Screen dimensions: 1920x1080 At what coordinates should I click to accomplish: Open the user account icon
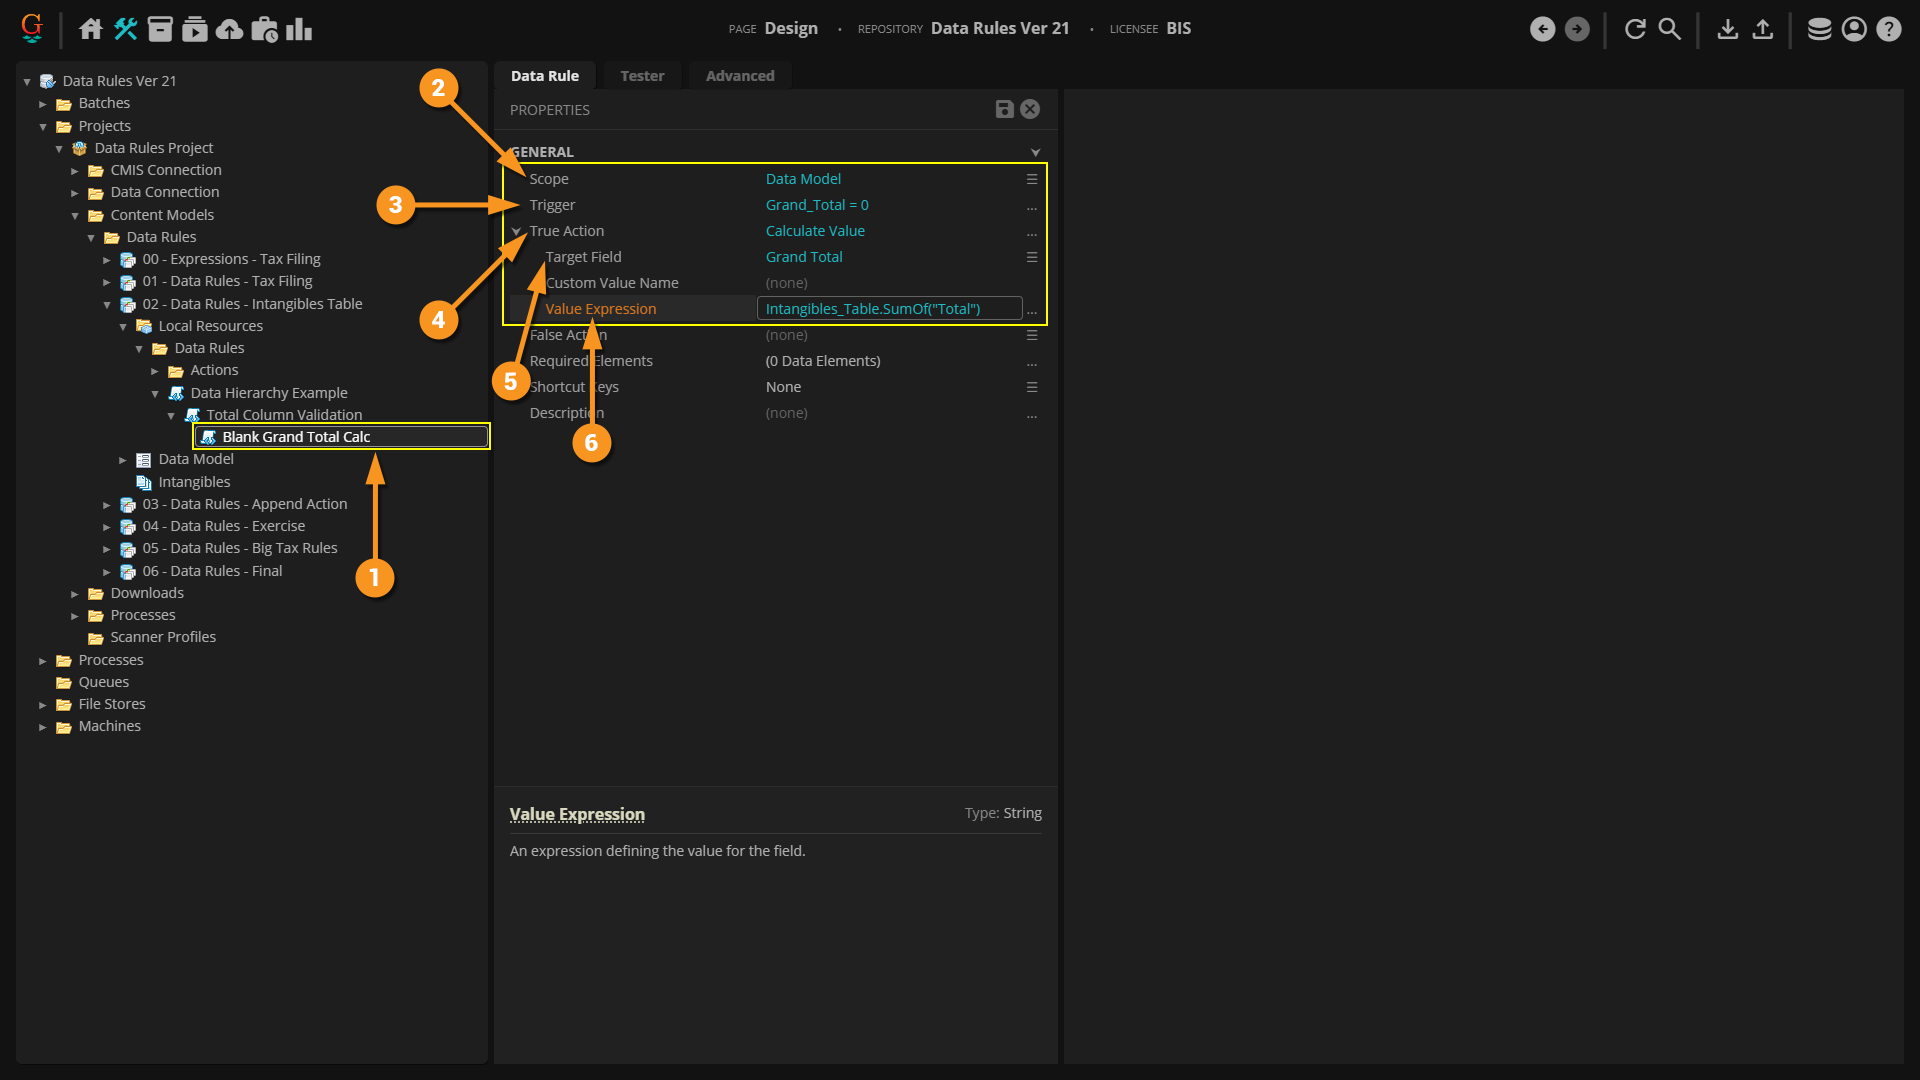pyautogui.click(x=1854, y=29)
